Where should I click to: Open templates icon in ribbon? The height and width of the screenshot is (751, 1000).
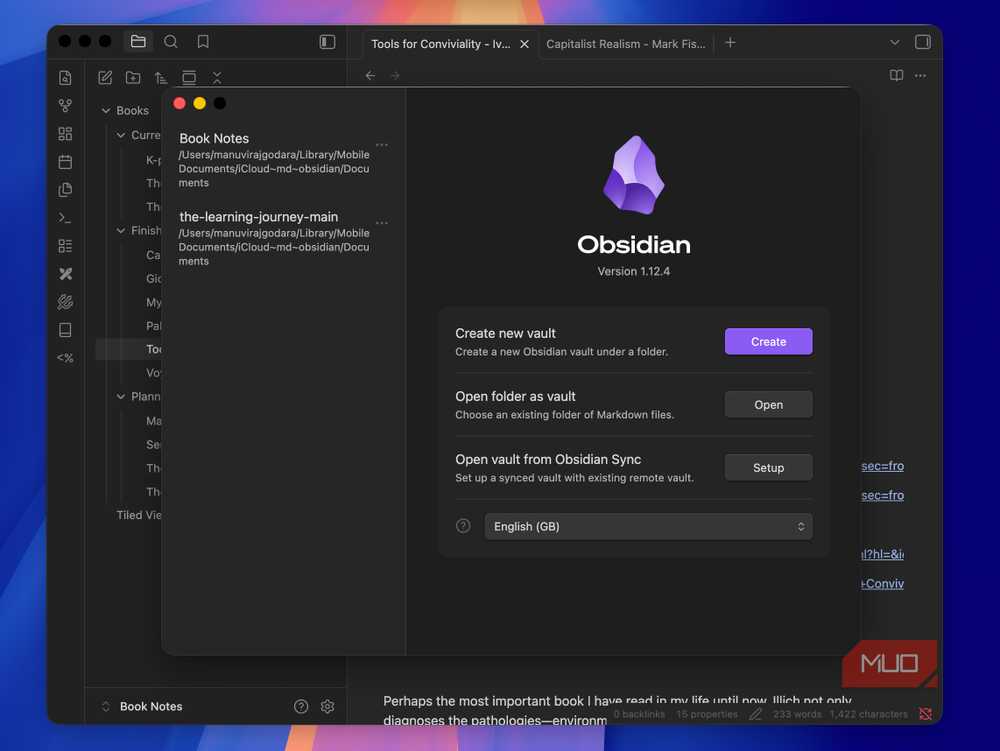(x=65, y=190)
